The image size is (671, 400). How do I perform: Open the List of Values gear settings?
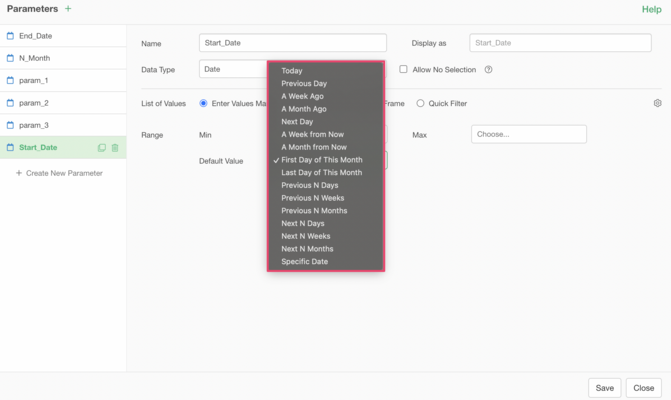pyautogui.click(x=657, y=103)
